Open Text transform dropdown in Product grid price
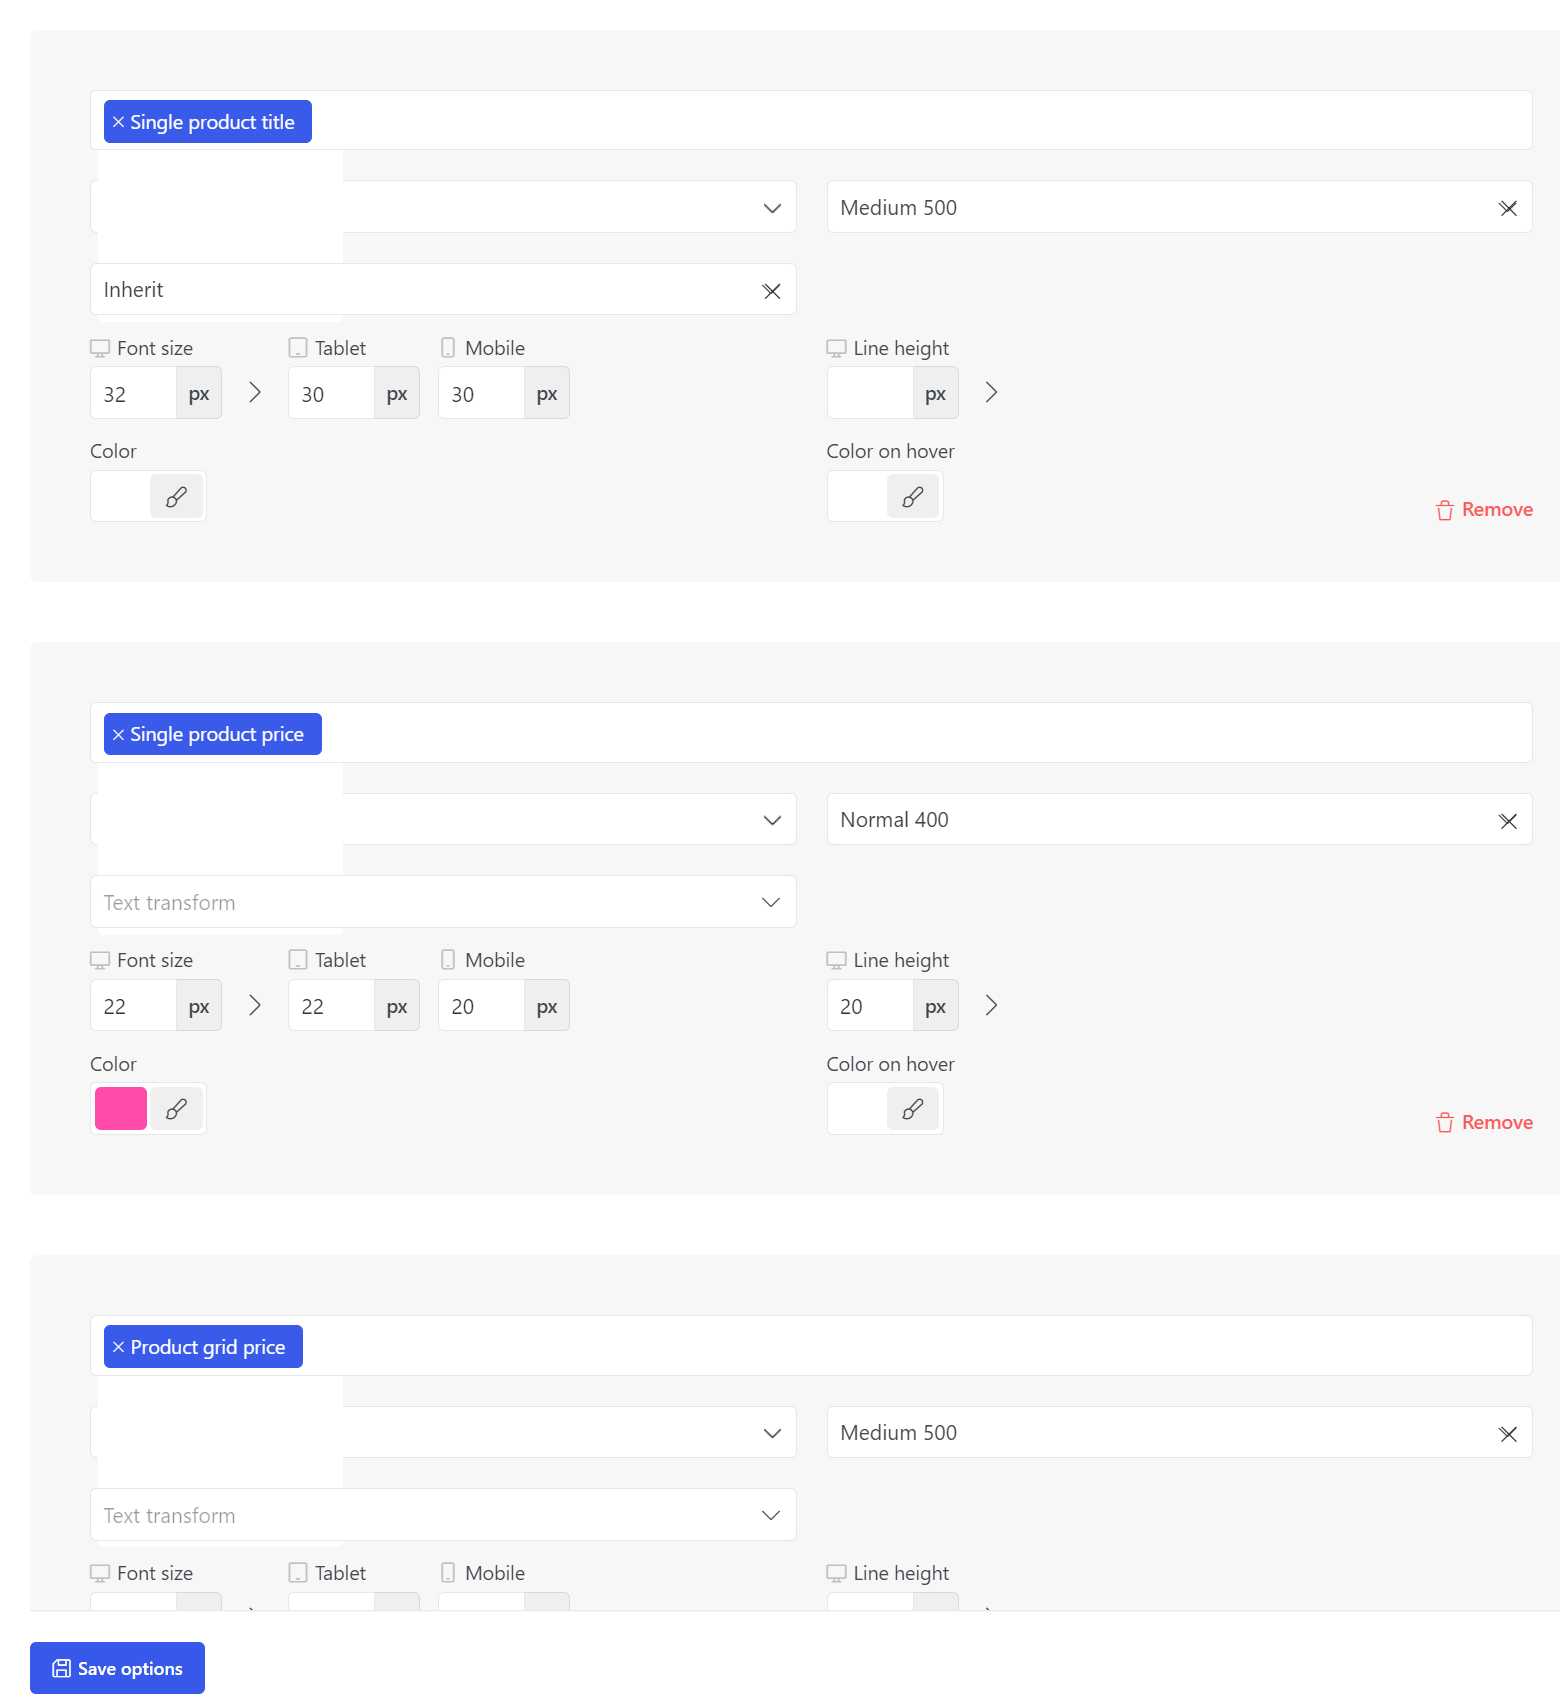 point(443,1515)
